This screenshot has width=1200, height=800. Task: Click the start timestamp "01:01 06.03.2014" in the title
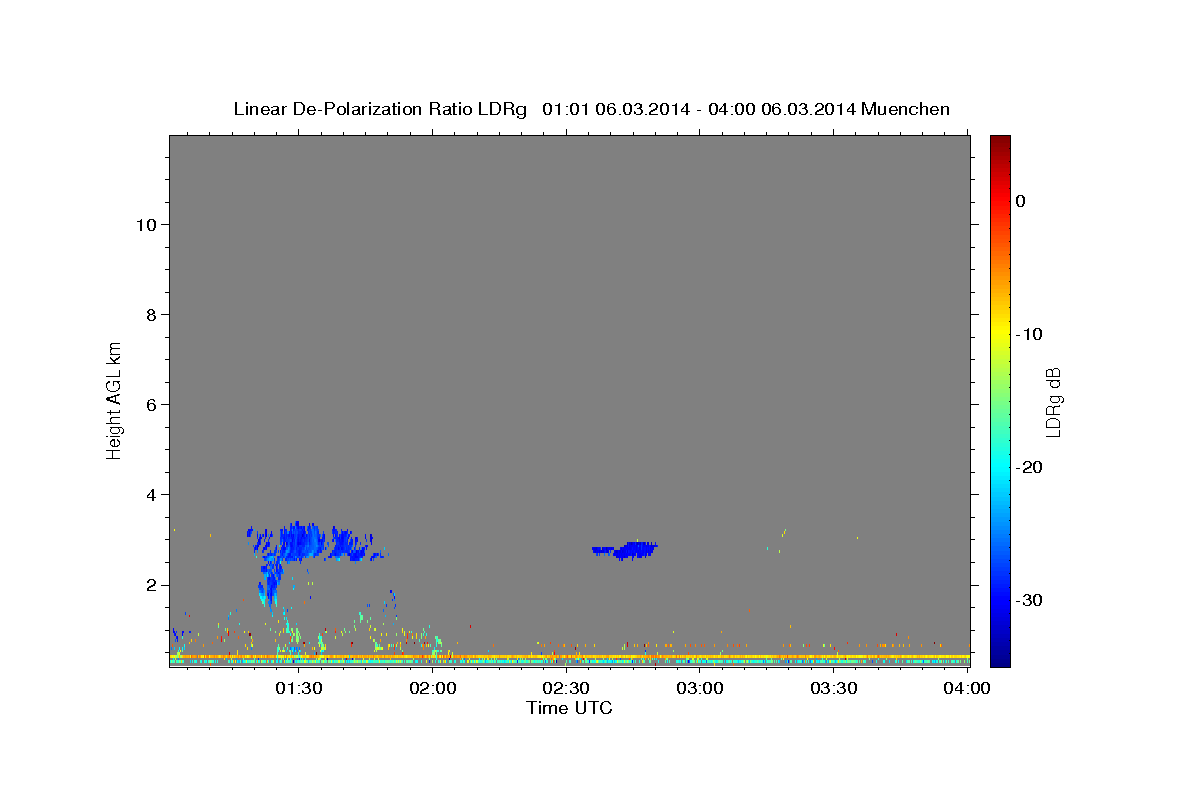(616, 109)
